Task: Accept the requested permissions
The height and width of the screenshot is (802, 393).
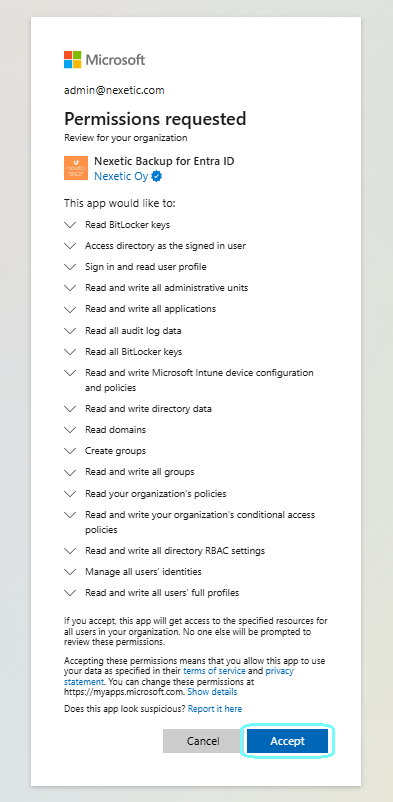Action: (x=288, y=741)
